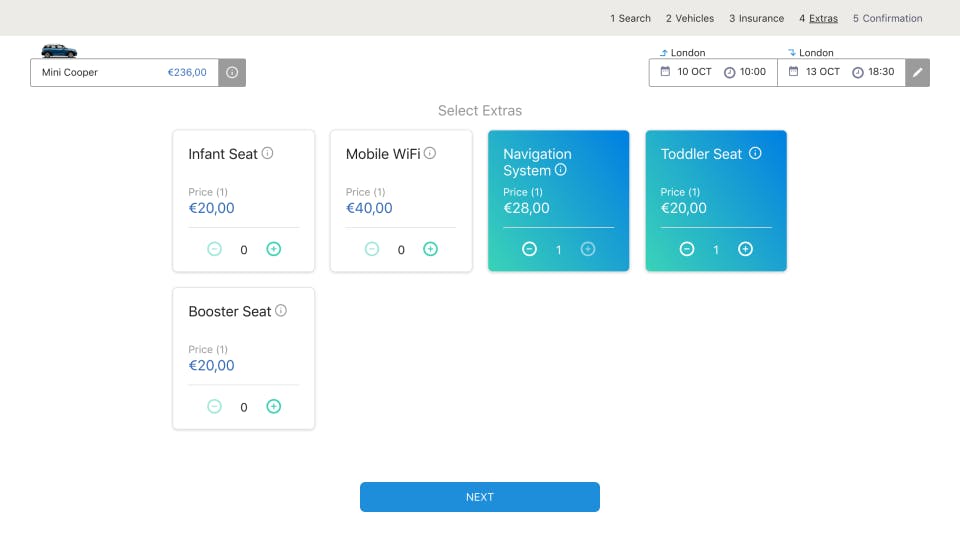
Task: Increase Infant Seat quantity with plus
Action: (274, 249)
